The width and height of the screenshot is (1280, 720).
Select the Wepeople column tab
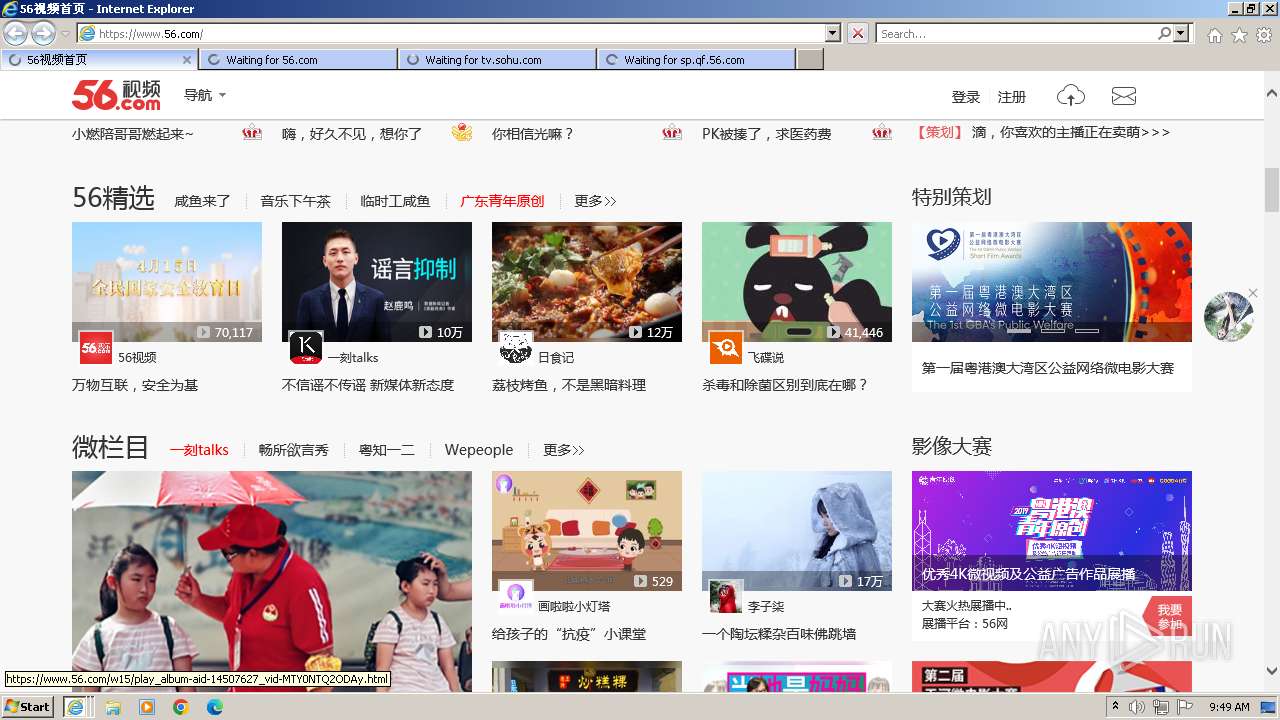479,450
